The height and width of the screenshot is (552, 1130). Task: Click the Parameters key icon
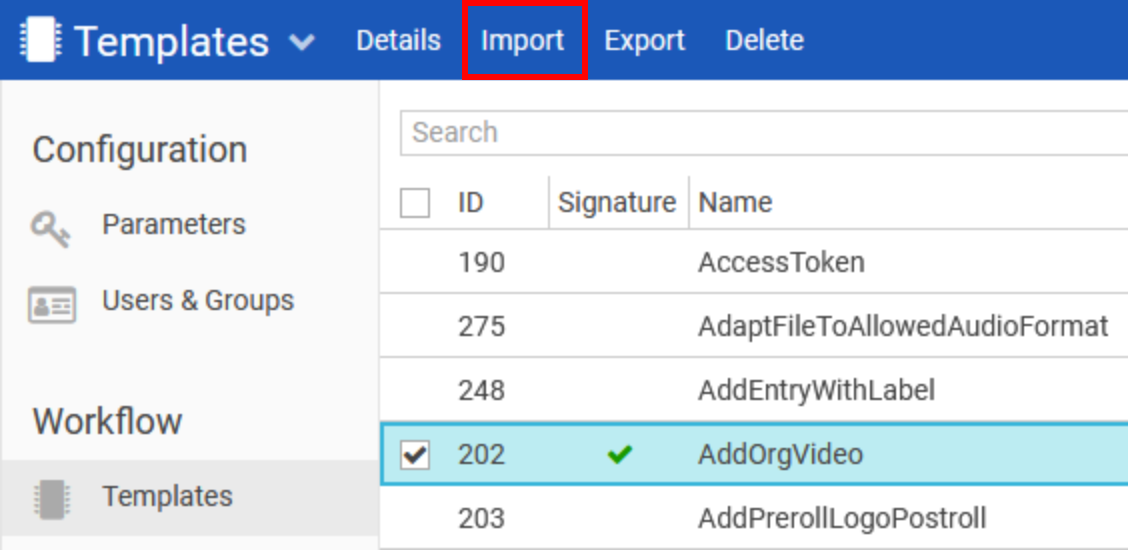click(51, 229)
